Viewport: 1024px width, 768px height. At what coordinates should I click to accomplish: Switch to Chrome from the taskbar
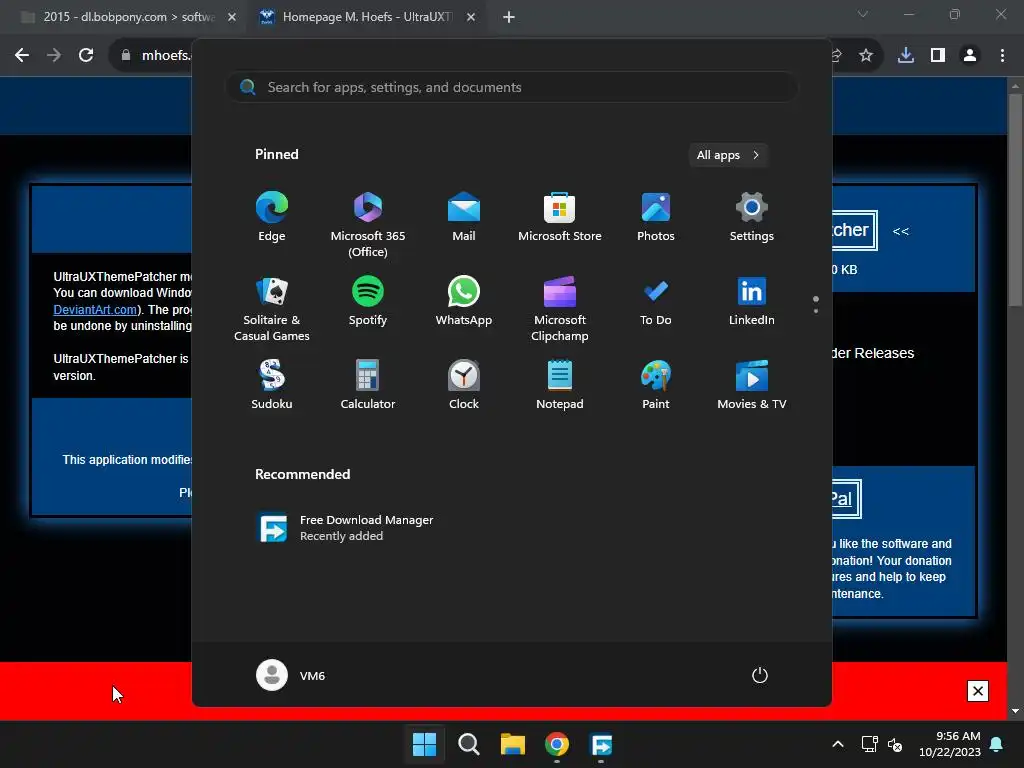(x=557, y=744)
